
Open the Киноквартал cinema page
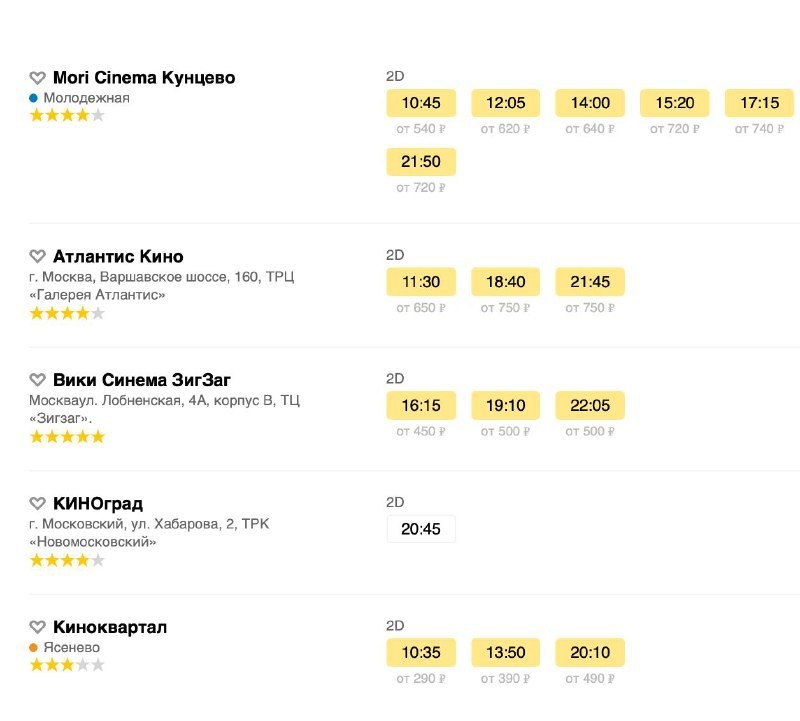(110, 627)
